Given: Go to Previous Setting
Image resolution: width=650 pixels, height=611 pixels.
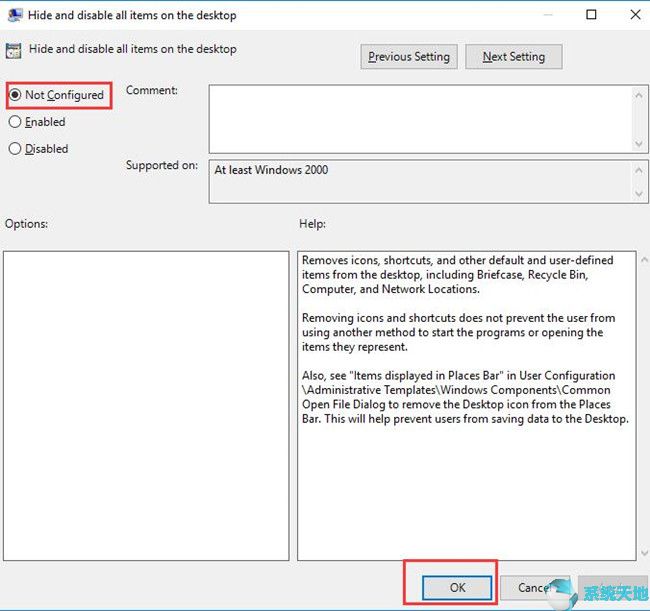Looking at the screenshot, I should pos(409,57).
